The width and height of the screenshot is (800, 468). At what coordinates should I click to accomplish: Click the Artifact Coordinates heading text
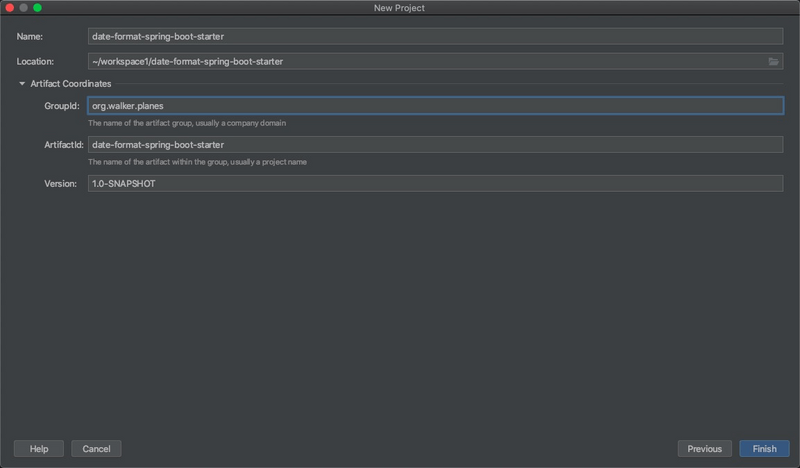[72, 84]
